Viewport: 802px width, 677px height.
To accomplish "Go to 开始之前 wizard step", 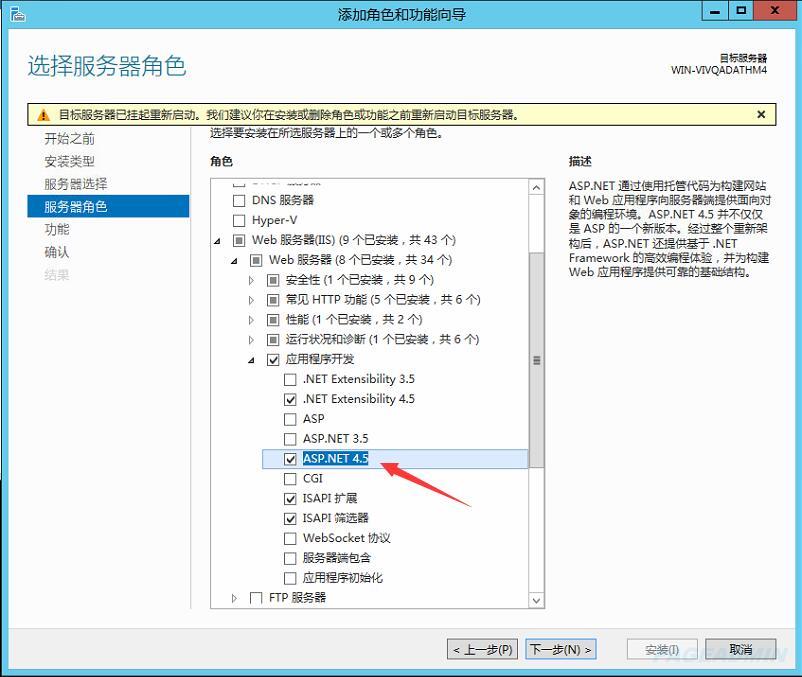I will pyautogui.click(x=70, y=139).
